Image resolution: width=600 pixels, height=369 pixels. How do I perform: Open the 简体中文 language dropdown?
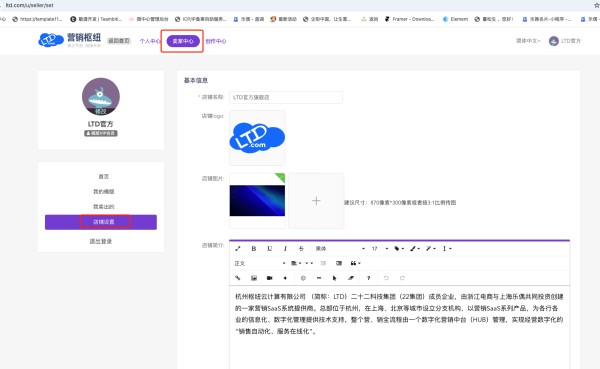click(528, 41)
